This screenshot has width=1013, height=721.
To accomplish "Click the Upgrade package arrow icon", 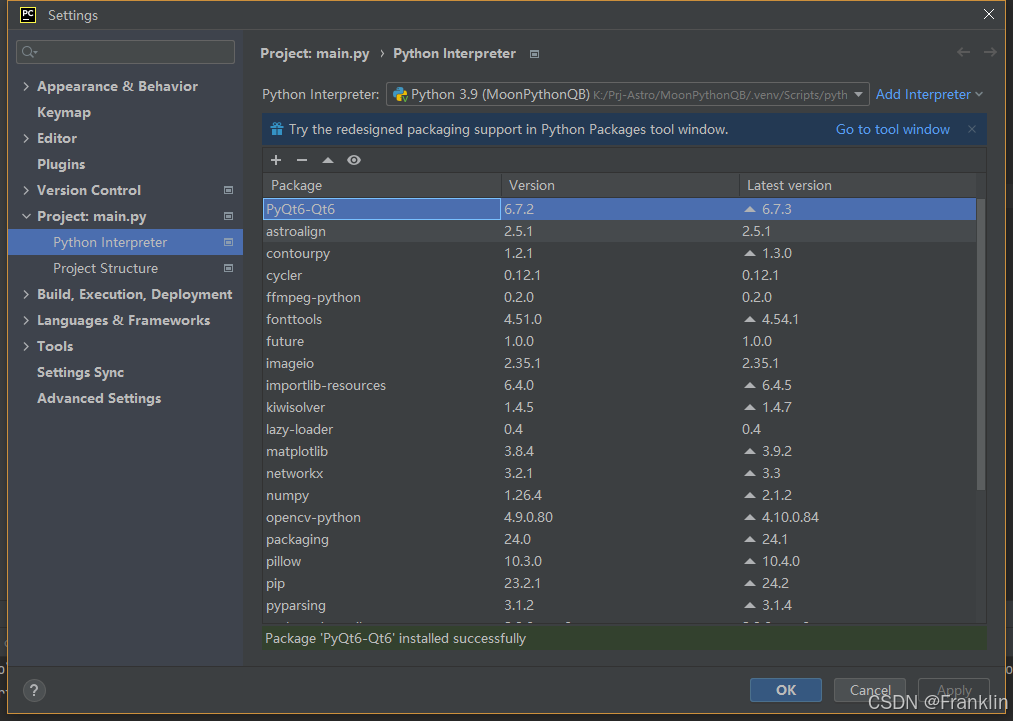I will (x=328, y=160).
